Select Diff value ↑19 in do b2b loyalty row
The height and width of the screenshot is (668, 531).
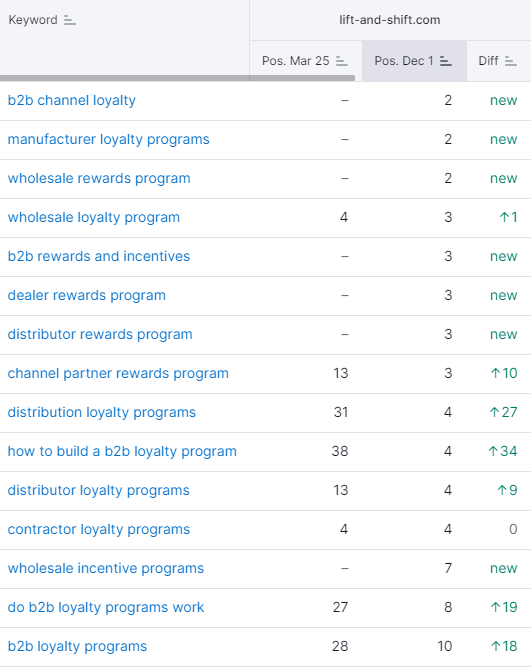point(504,607)
